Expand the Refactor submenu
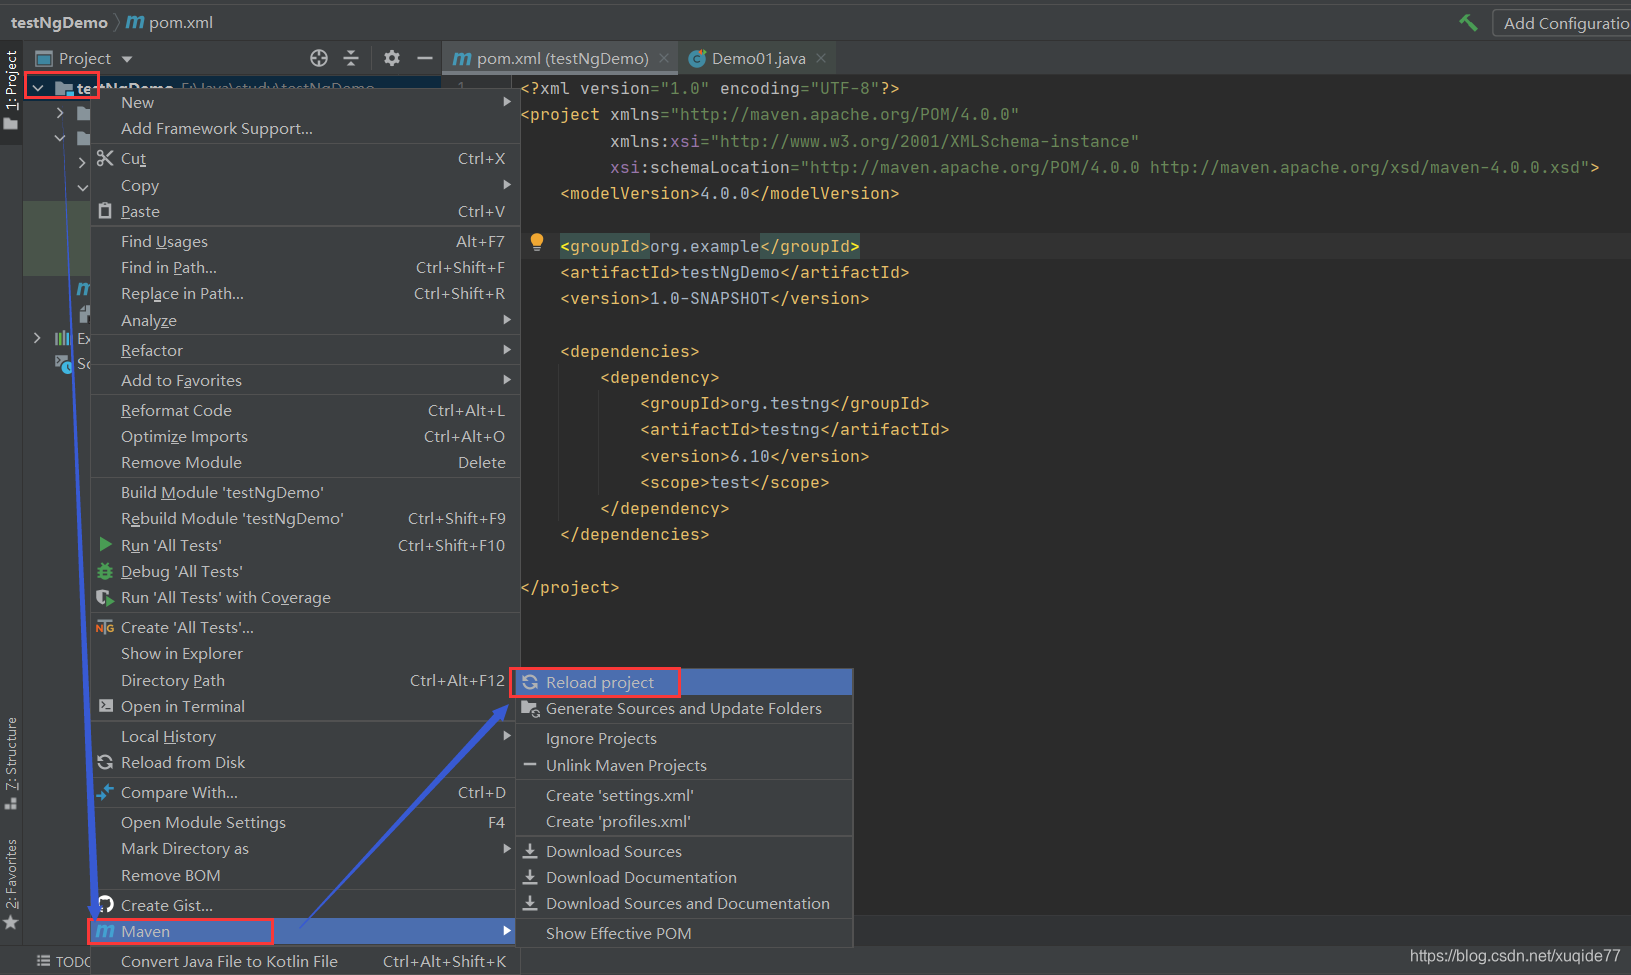Viewport: 1631px width, 975px height. [x=305, y=350]
